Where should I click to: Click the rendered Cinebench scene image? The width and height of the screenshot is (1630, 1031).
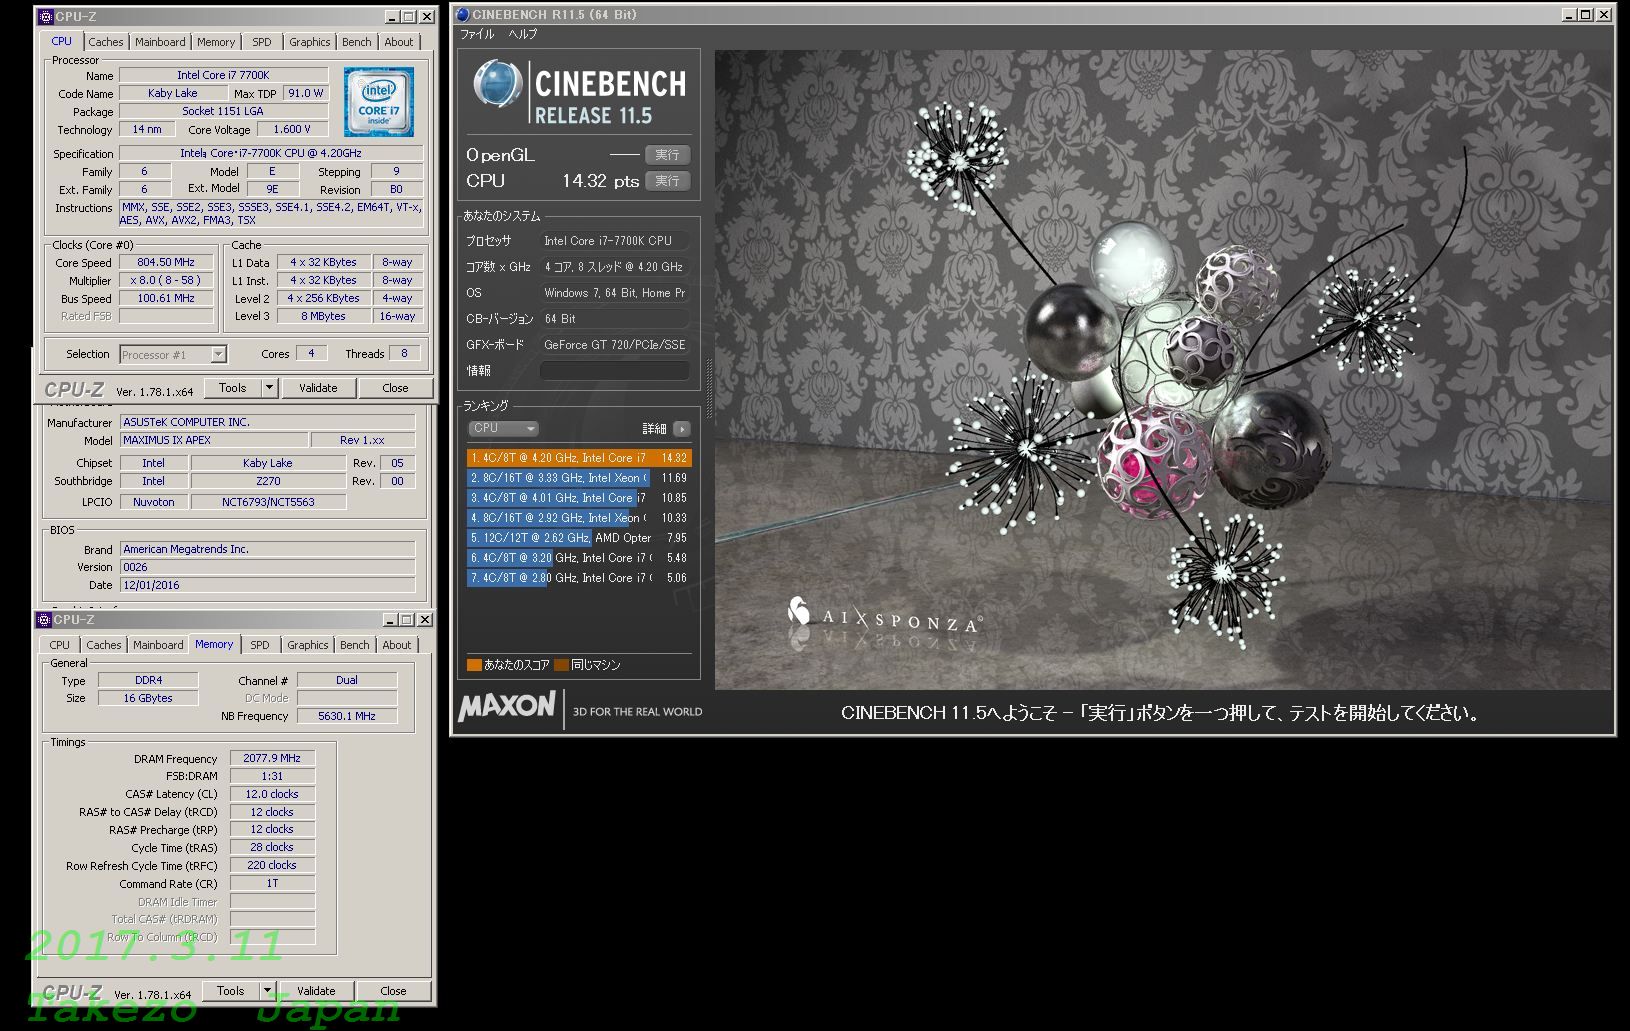[x=1163, y=370]
